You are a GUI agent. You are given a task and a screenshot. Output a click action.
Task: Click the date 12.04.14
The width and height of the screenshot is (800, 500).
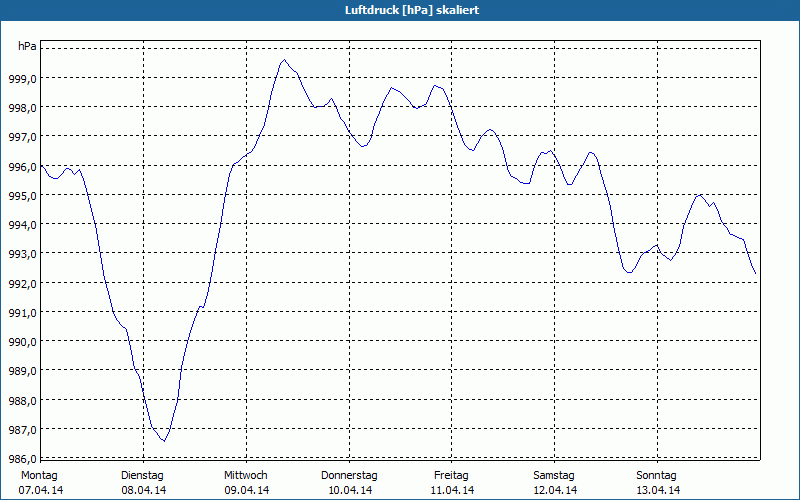click(x=555, y=491)
